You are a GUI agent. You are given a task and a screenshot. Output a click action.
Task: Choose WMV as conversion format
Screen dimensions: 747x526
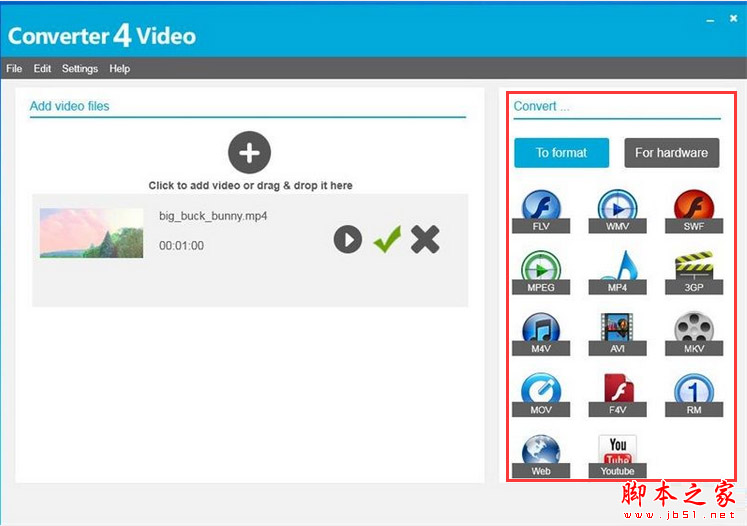[617, 211]
